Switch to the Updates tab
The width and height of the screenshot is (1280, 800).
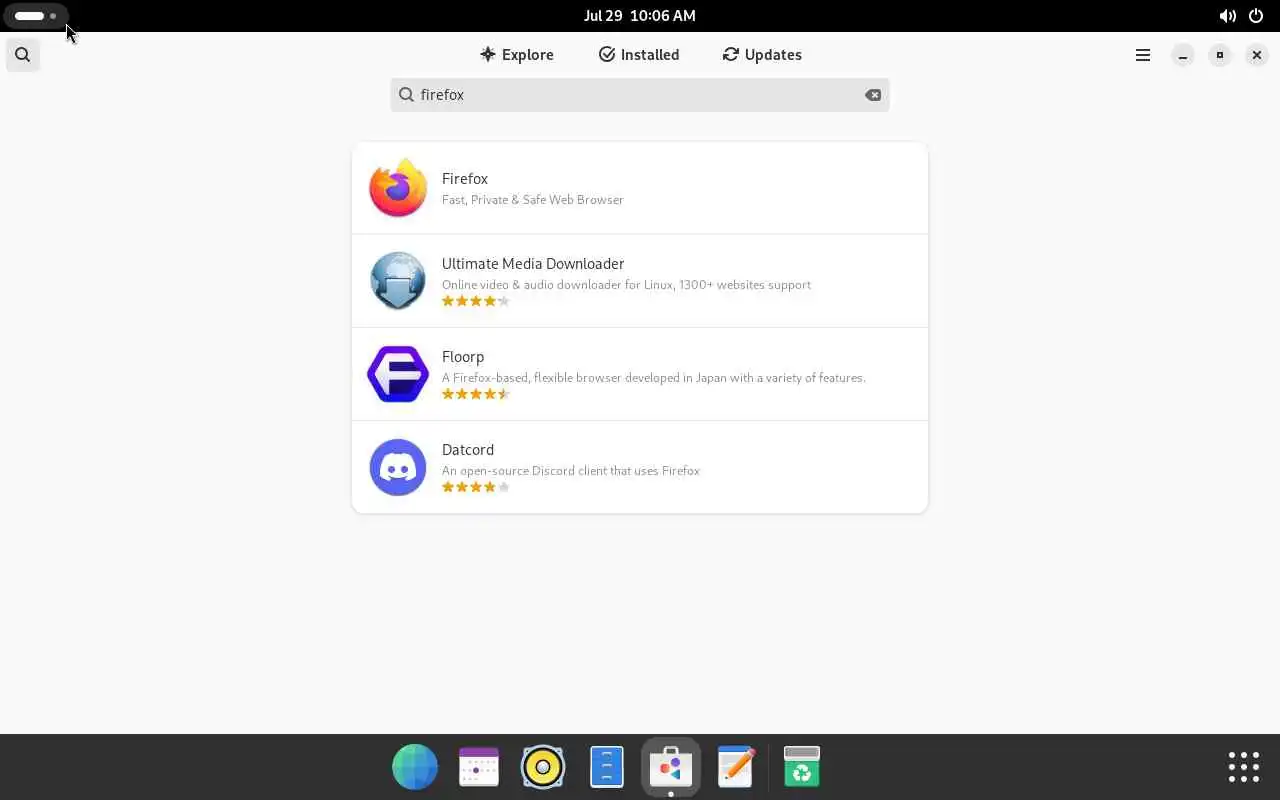click(762, 55)
